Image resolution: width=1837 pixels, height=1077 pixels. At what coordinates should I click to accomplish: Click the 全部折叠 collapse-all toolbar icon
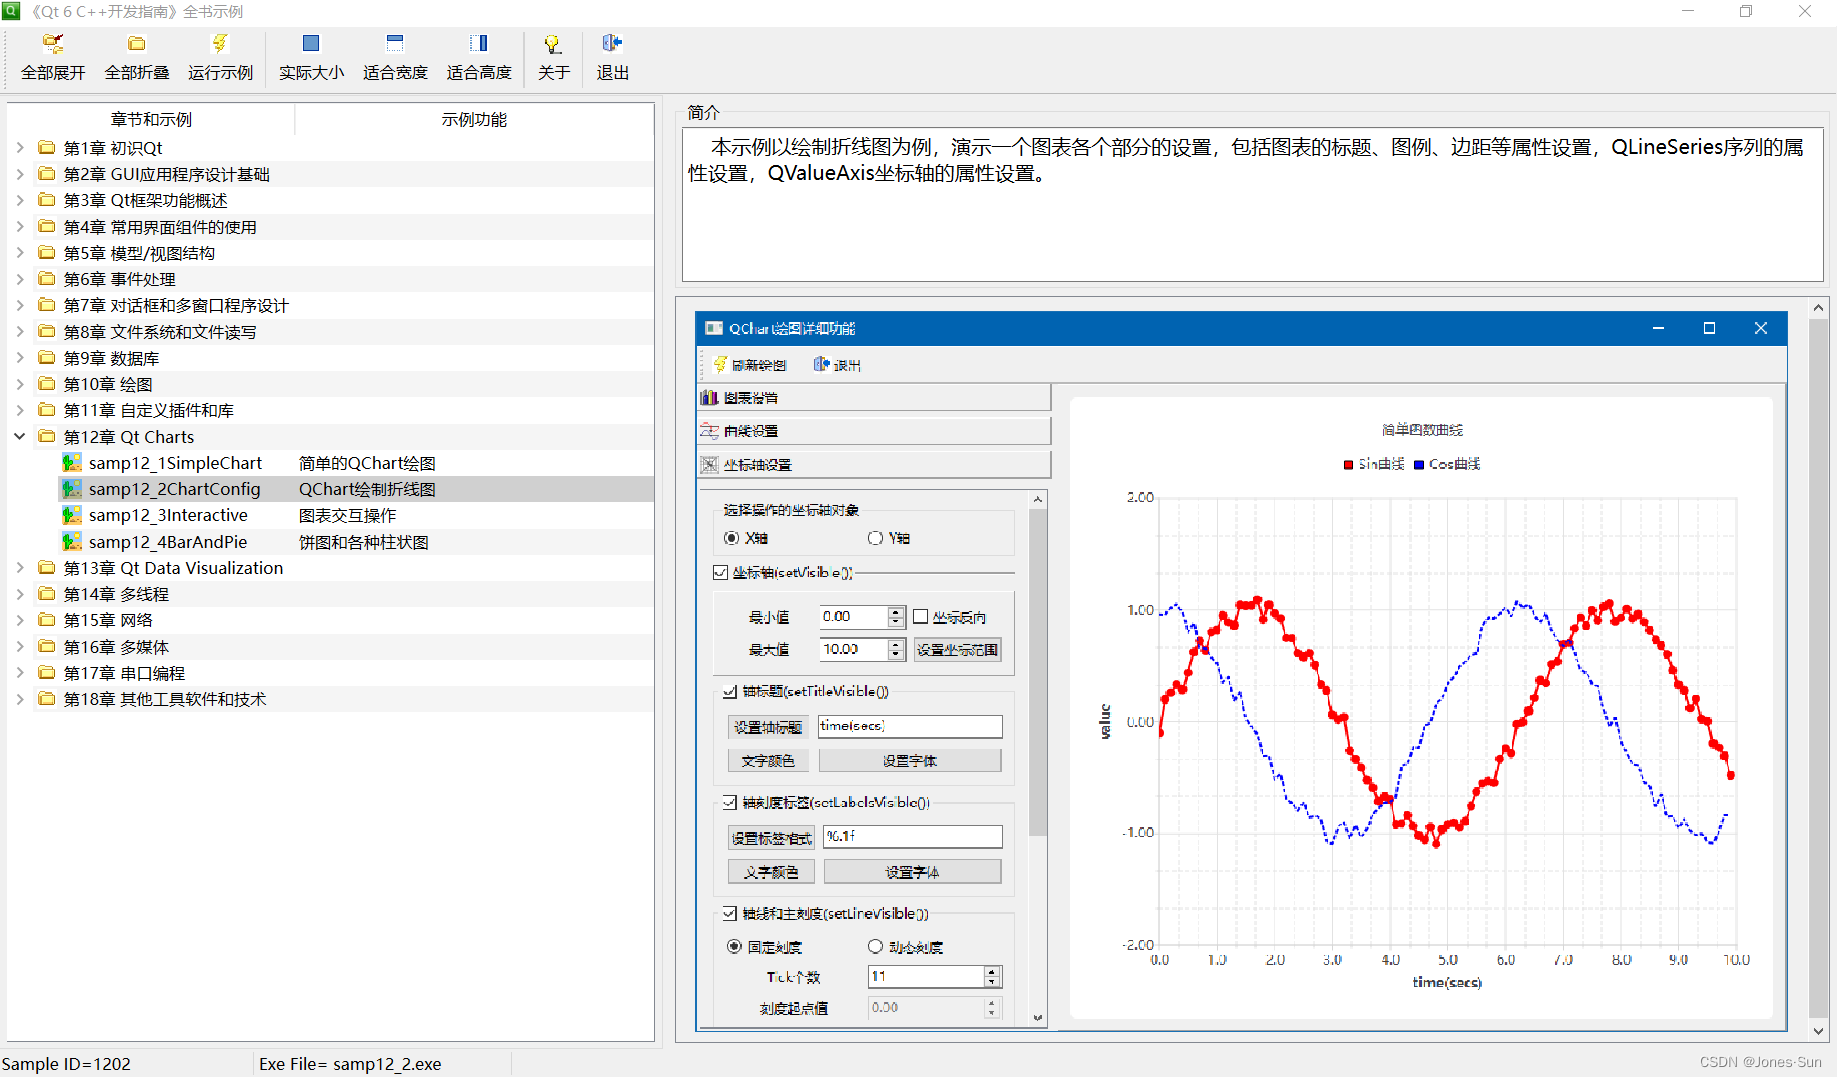[137, 43]
